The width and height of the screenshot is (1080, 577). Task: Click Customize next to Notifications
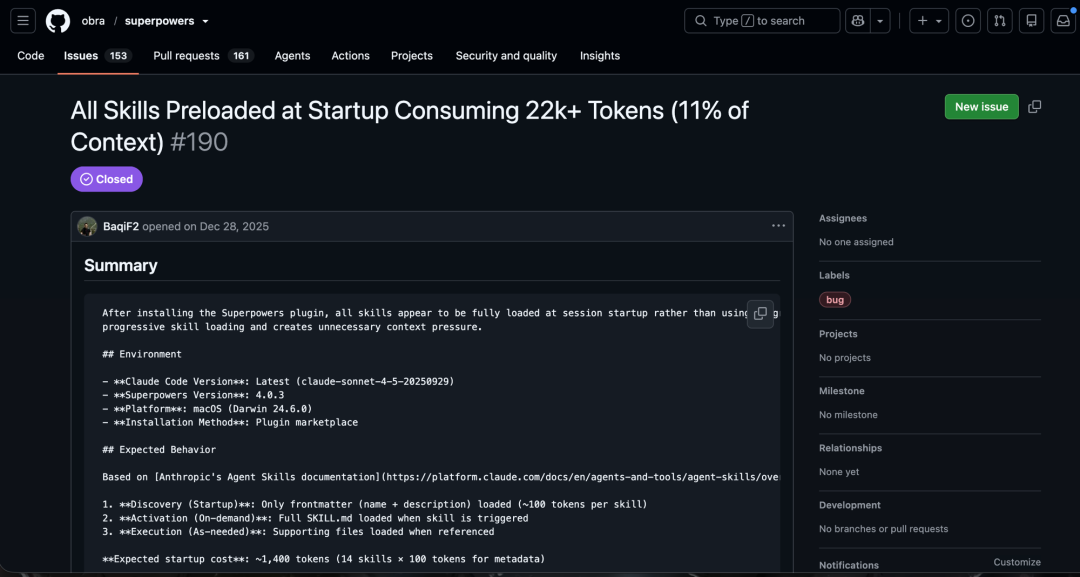1017,562
